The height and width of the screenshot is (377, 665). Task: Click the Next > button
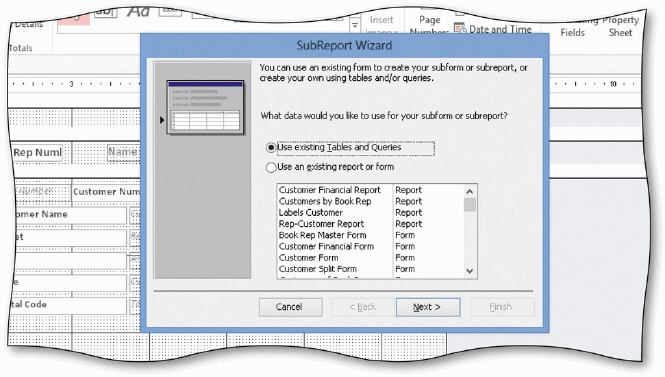pos(428,307)
